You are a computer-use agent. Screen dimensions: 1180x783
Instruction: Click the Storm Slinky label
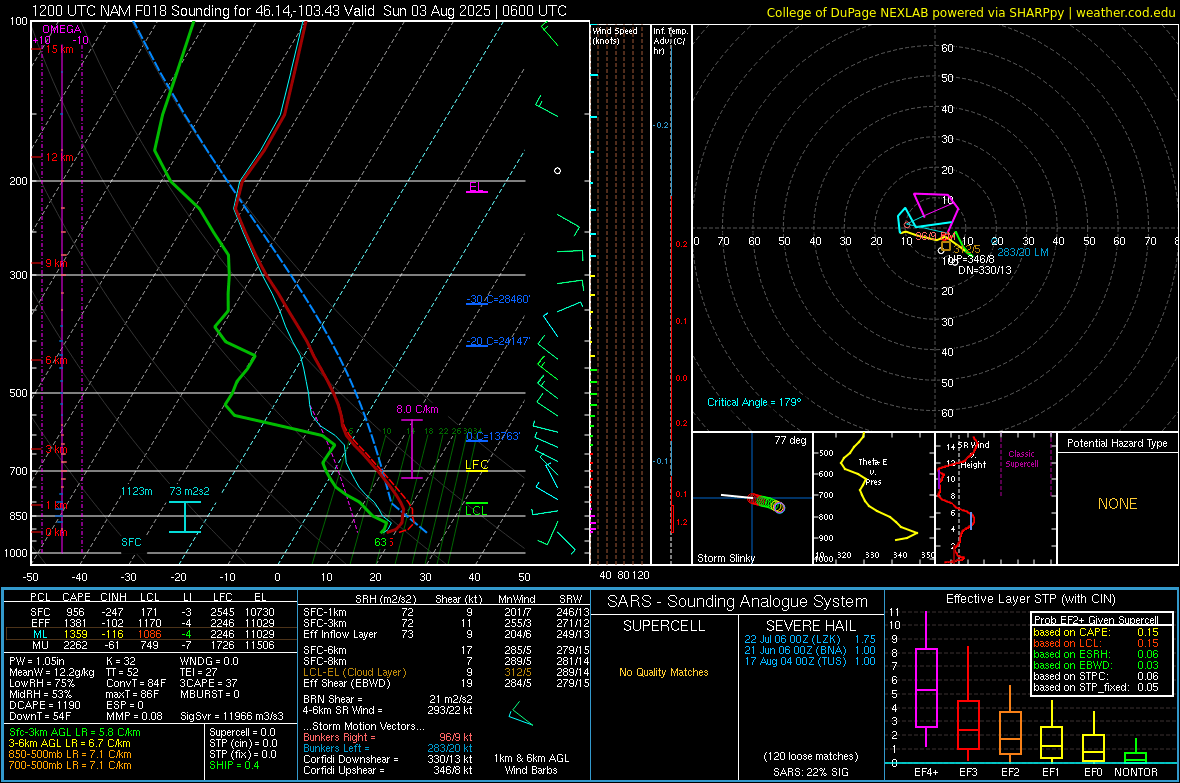725,558
